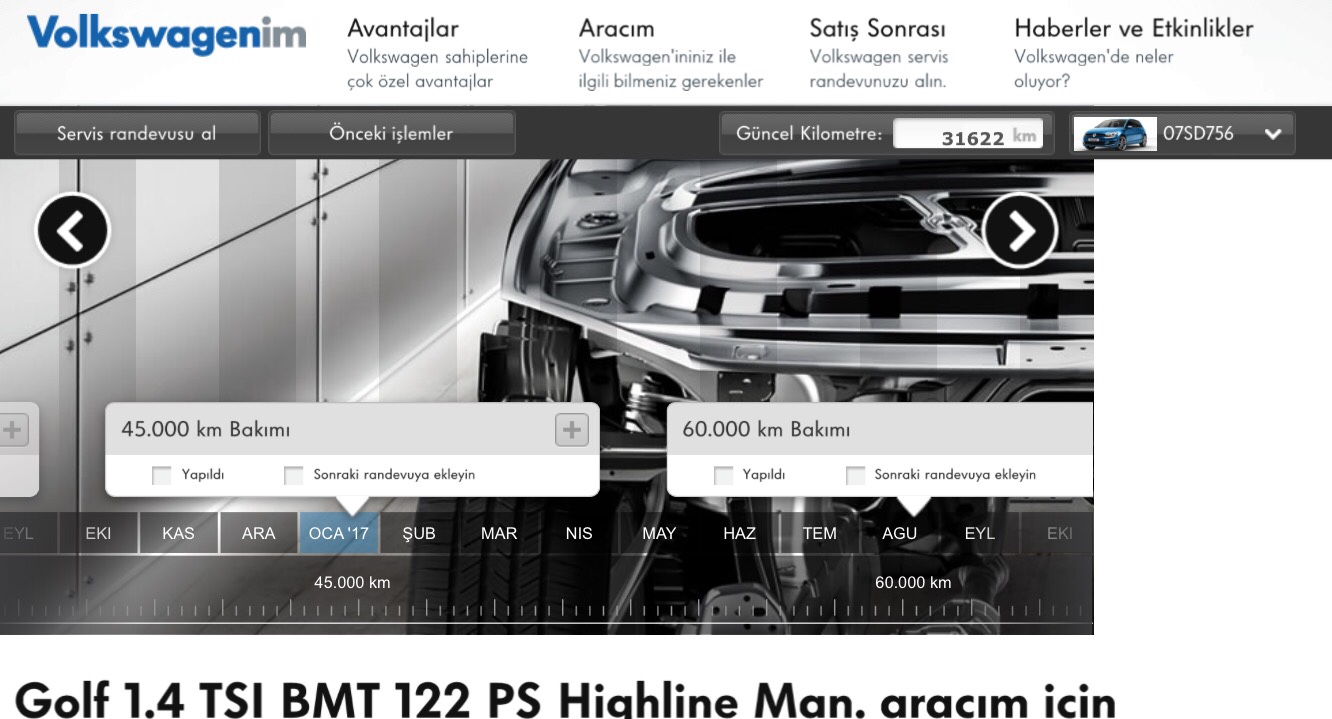Select the MAR month on timeline
This screenshot has height=719, width=1332.
point(499,533)
